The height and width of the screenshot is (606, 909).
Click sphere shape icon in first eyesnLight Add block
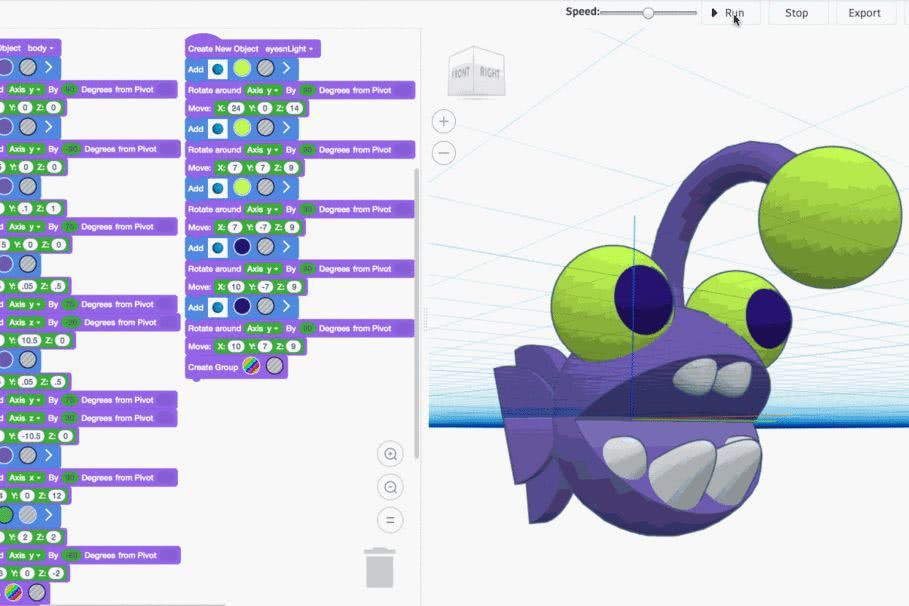(x=218, y=69)
